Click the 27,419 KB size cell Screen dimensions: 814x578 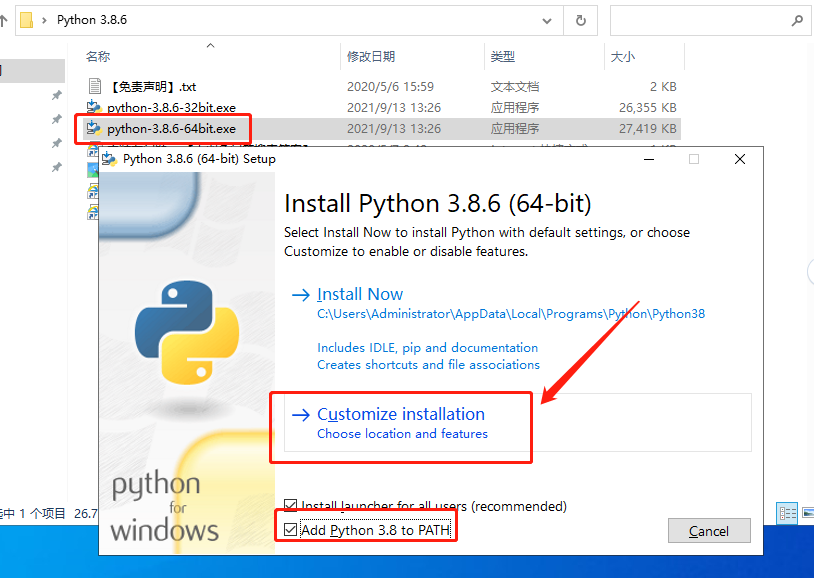click(647, 129)
